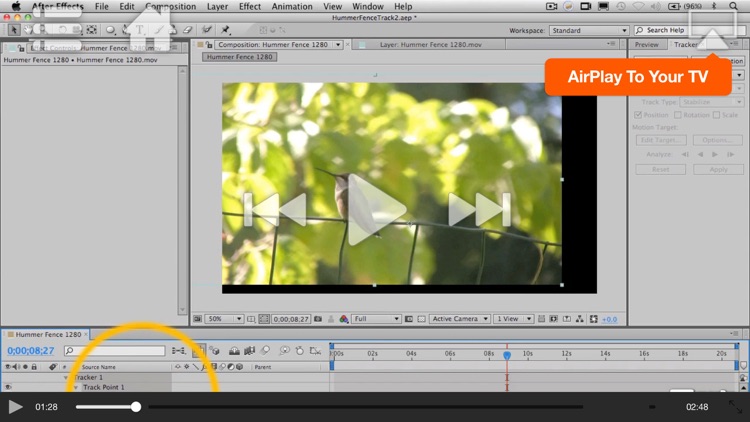Open the Animation menu
Viewport: 750px width, 422px height.
click(x=292, y=6)
